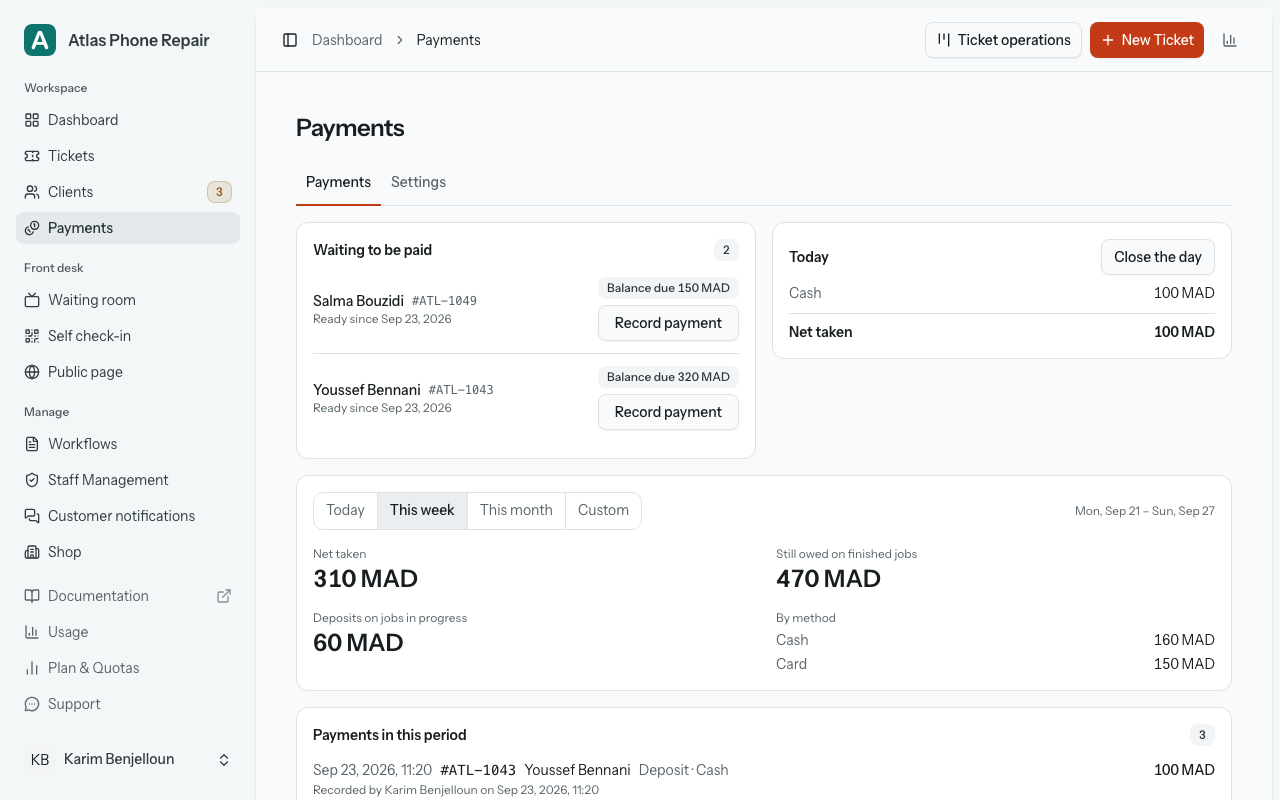
Task: Click the Public page globe icon
Action: tap(32, 372)
